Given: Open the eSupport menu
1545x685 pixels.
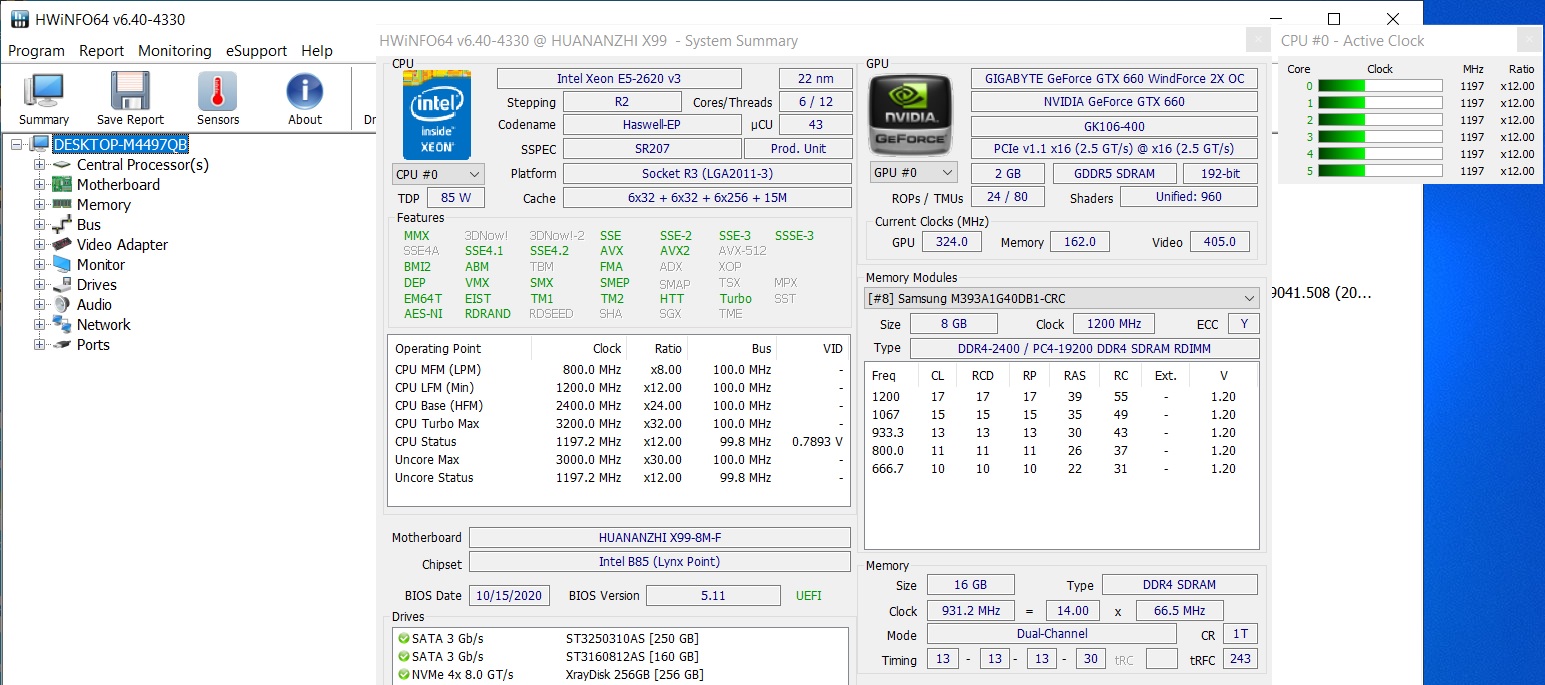Looking at the screenshot, I should click(x=256, y=51).
